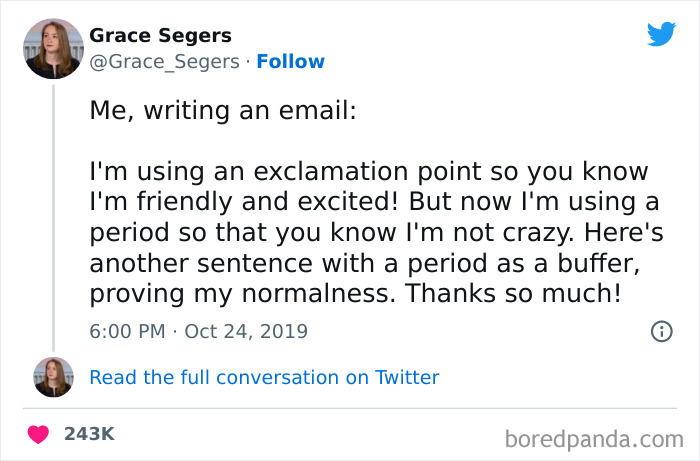
Task: Open the Grace Segers display name
Action: pyautogui.click(x=160, y=36)
